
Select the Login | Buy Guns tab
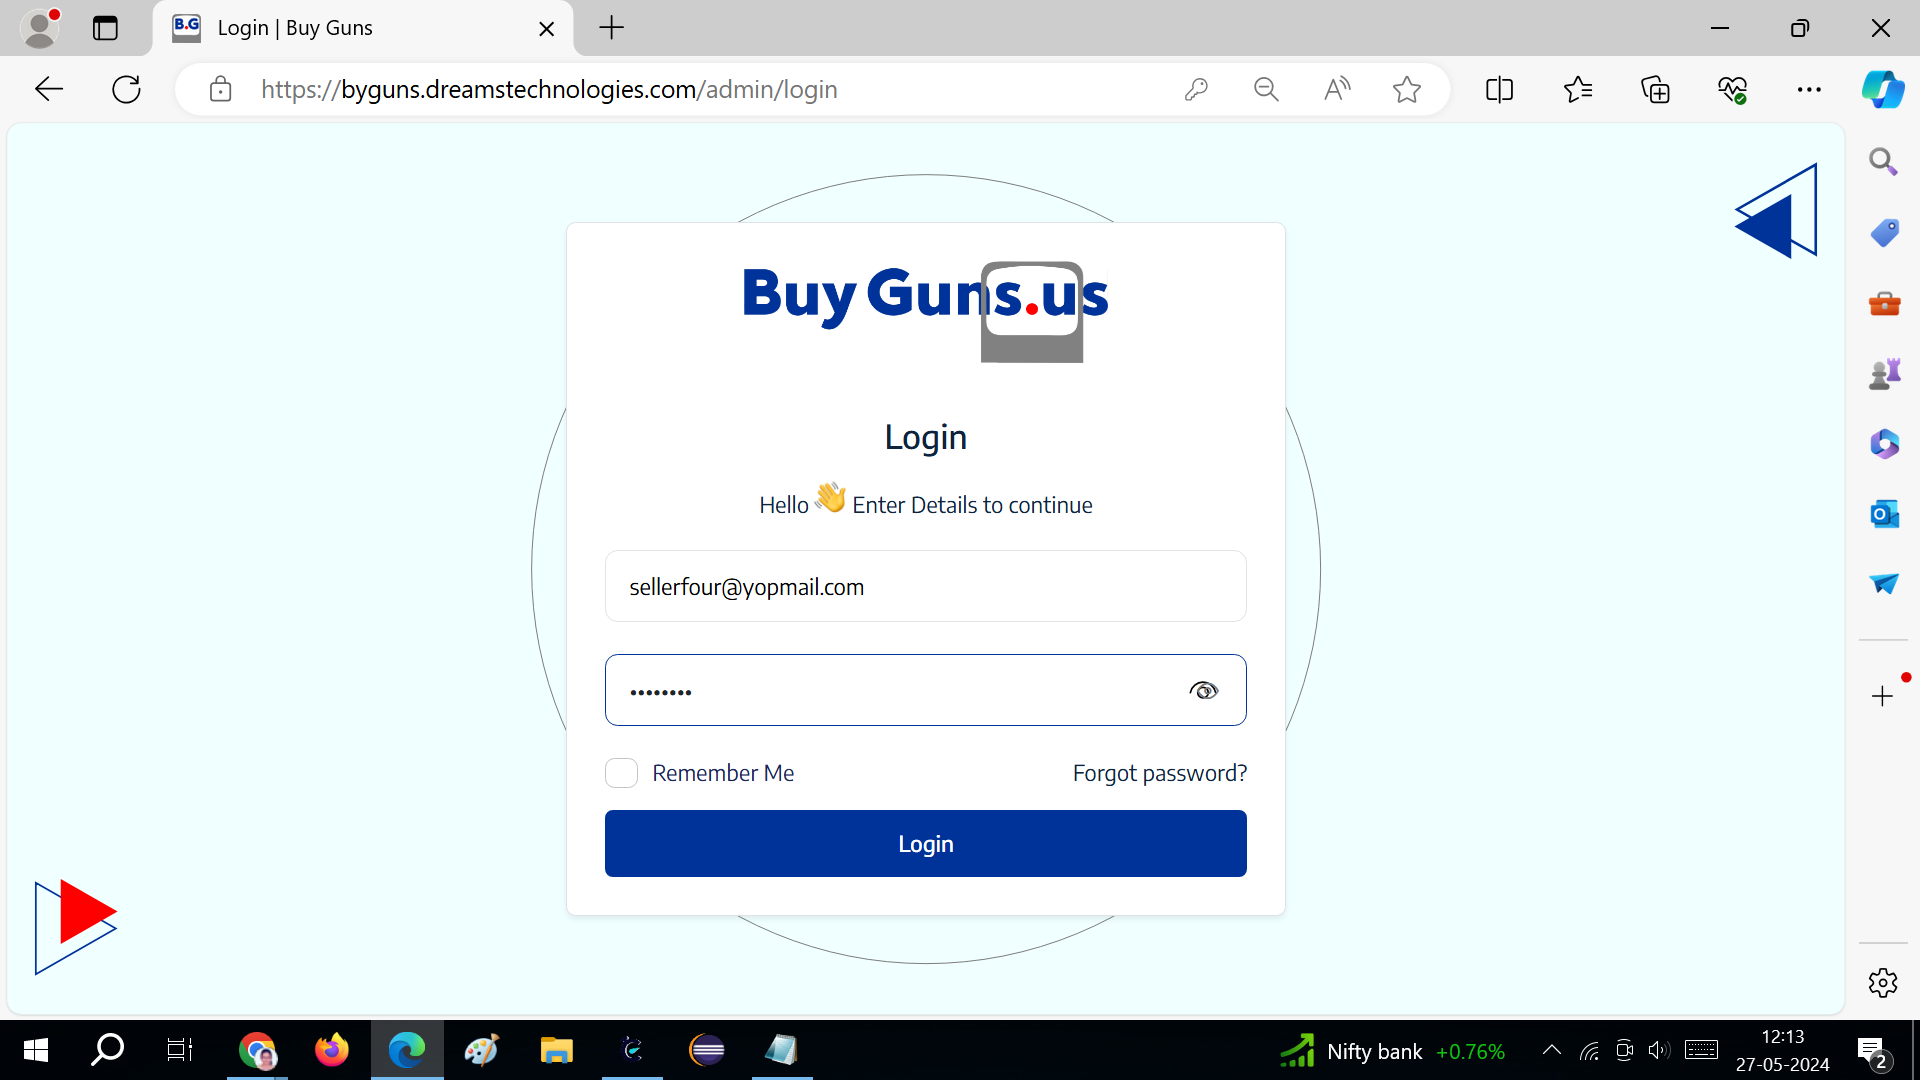(x=362, y=28)
